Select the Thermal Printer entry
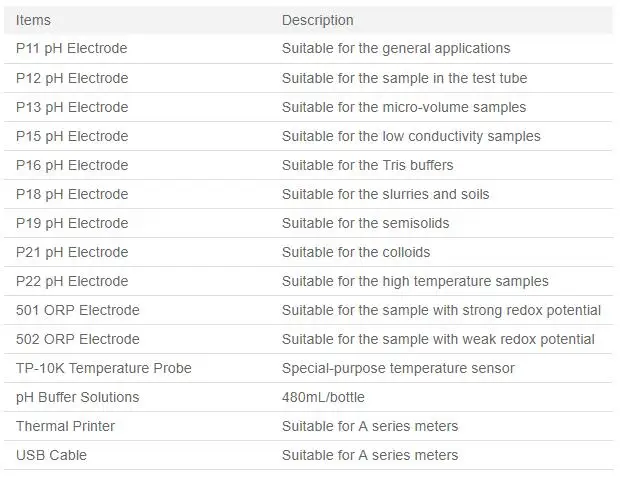Screen dimensions: 620x481 coord(65,426)
